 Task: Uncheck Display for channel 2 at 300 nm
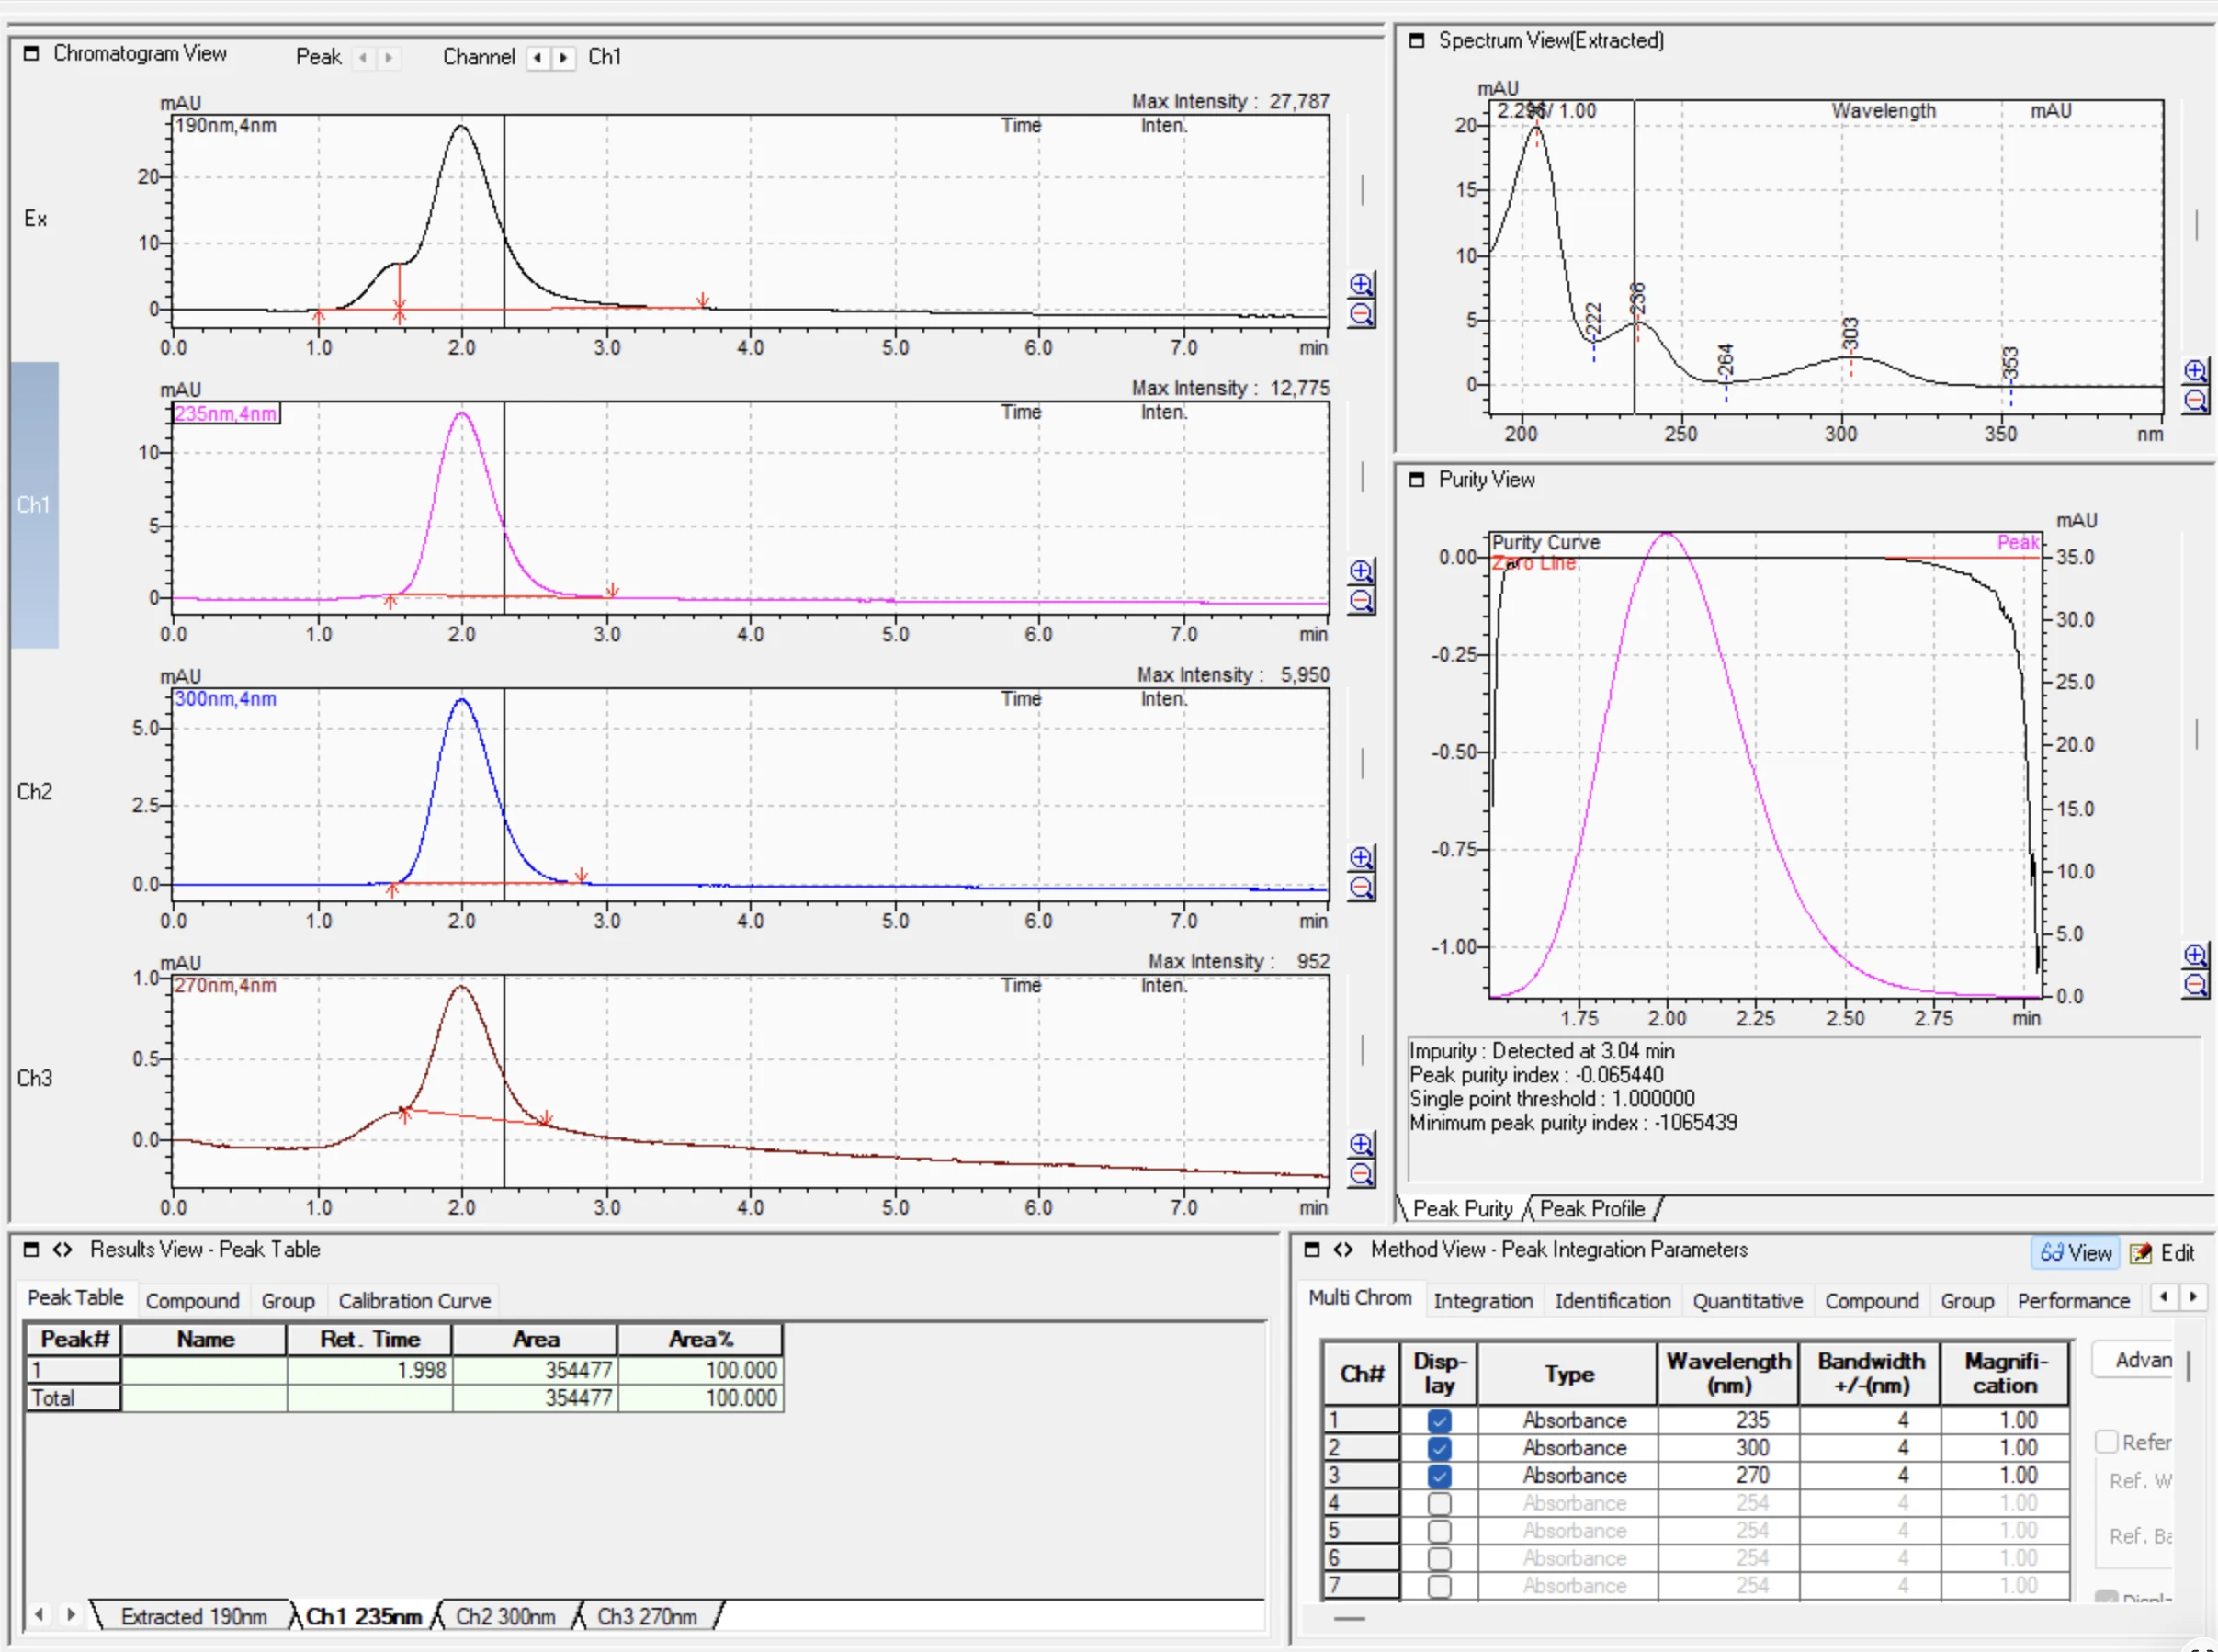[1439, 1447]
